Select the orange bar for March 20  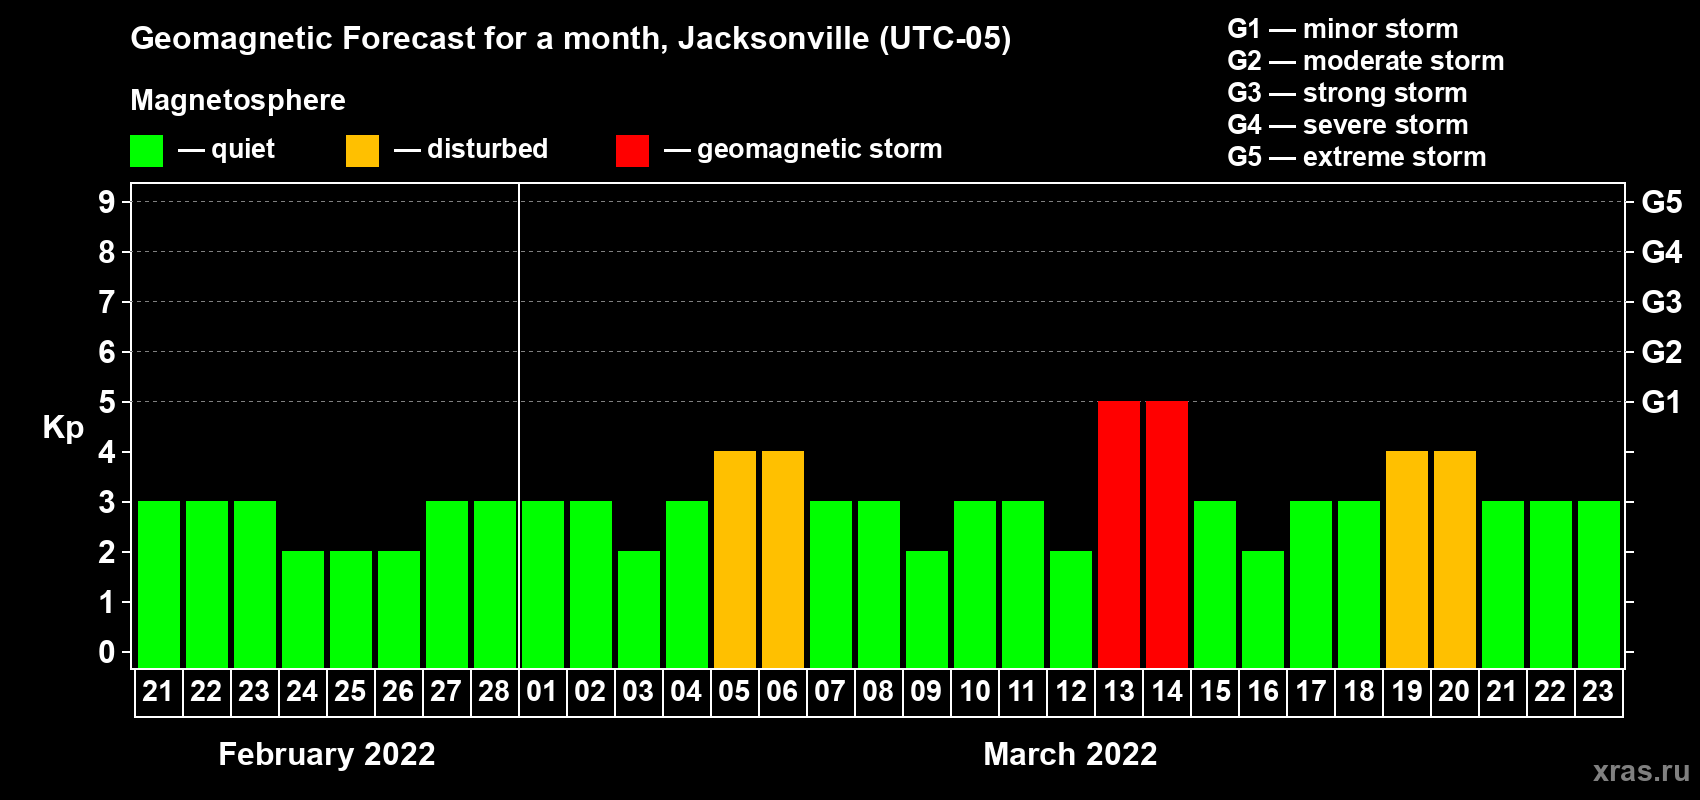(x=1455, y=559)
